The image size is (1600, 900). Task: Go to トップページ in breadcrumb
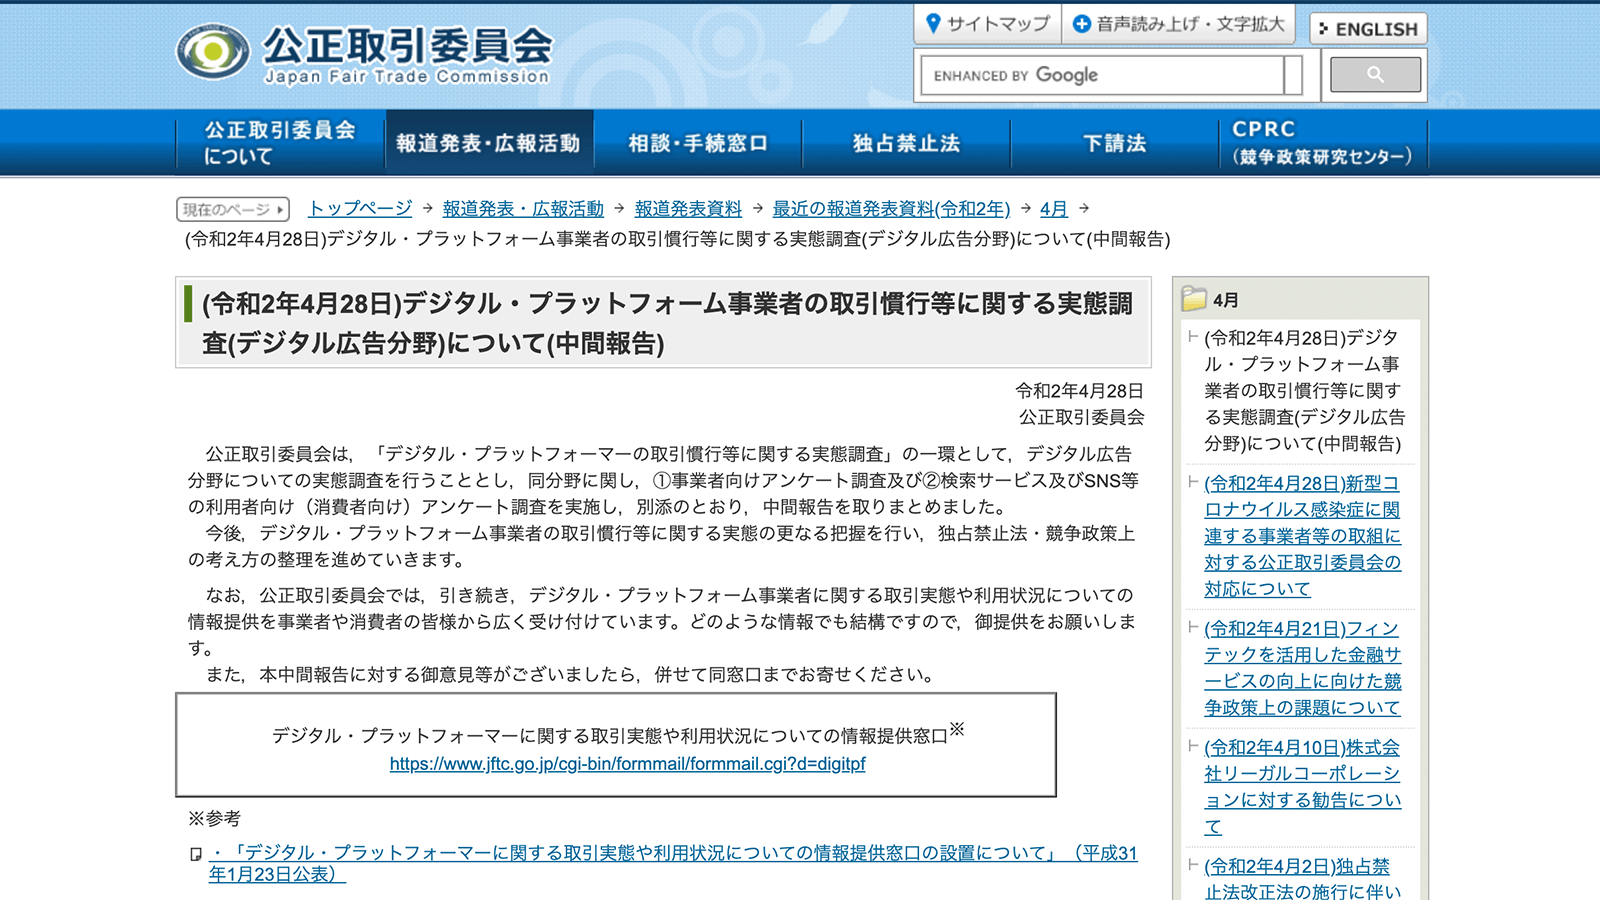point(360,208)
